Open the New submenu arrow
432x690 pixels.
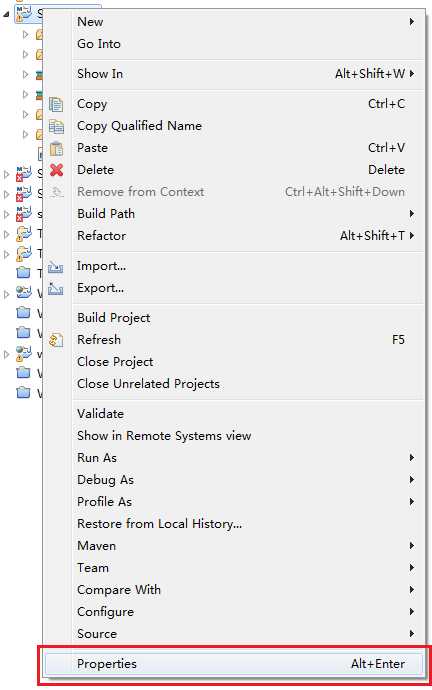(412, 22)
